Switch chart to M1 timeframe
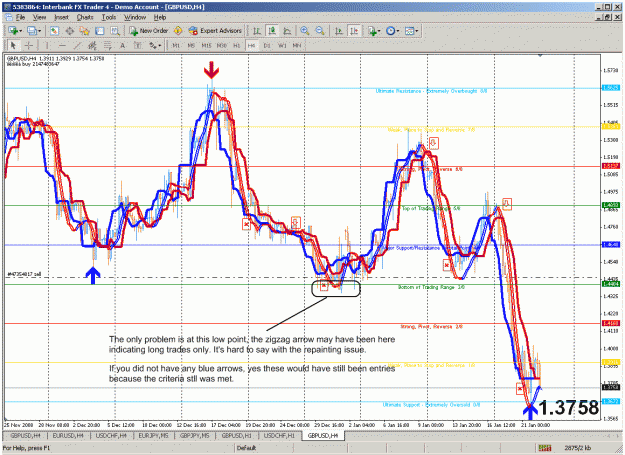 176,45
